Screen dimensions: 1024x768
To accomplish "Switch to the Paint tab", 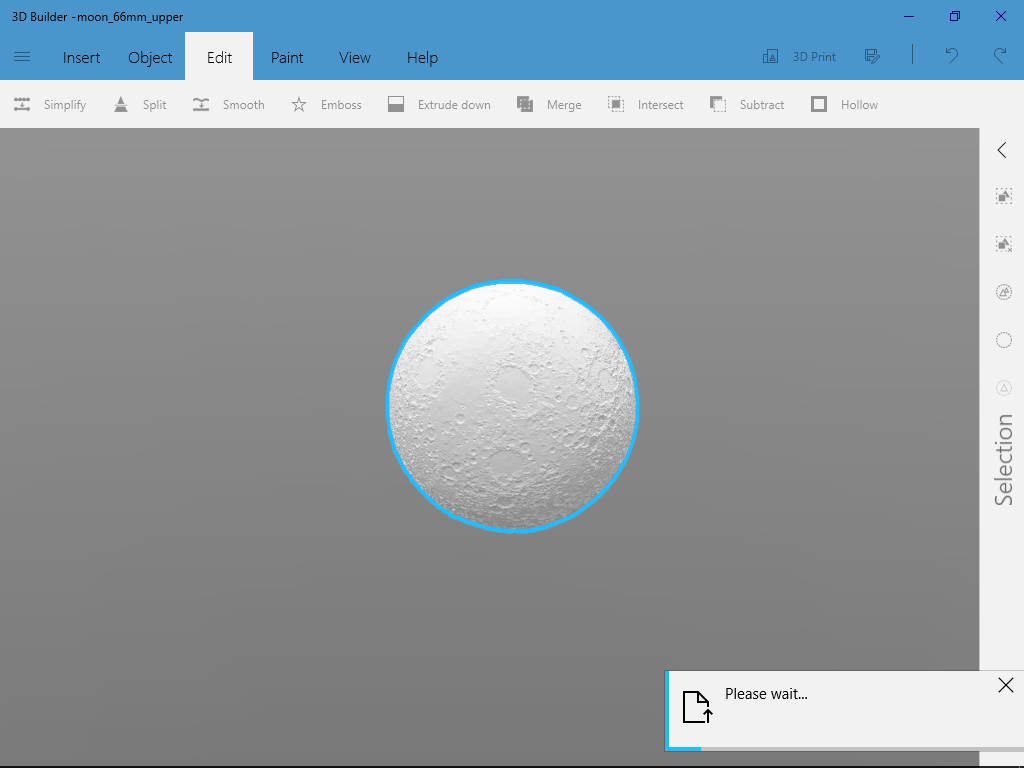I will coord(287,57).
